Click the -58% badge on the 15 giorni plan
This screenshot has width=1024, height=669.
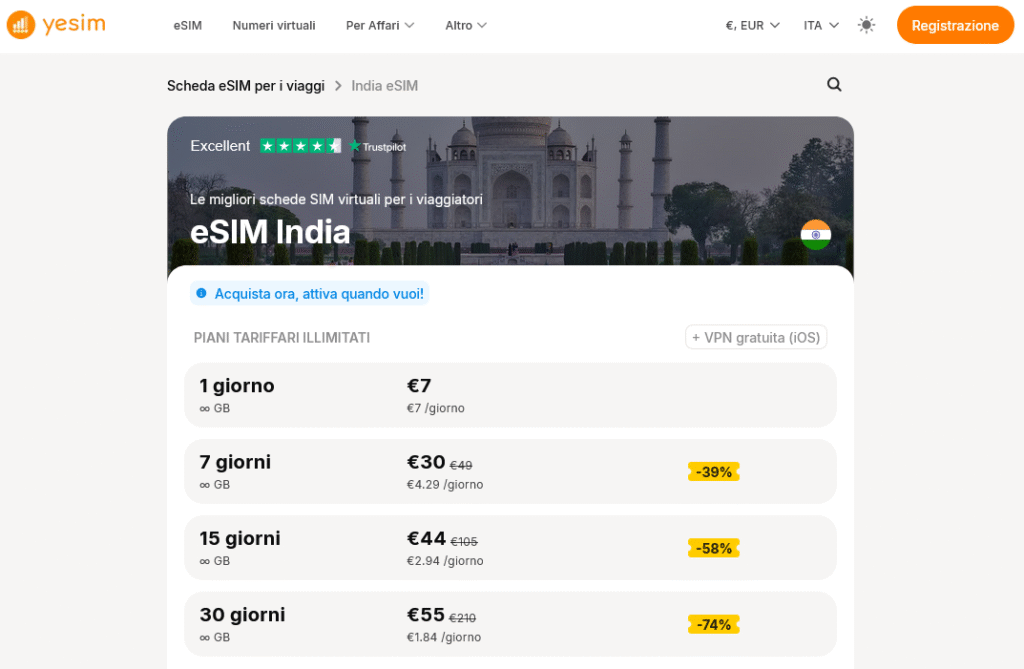pos(713,548)
